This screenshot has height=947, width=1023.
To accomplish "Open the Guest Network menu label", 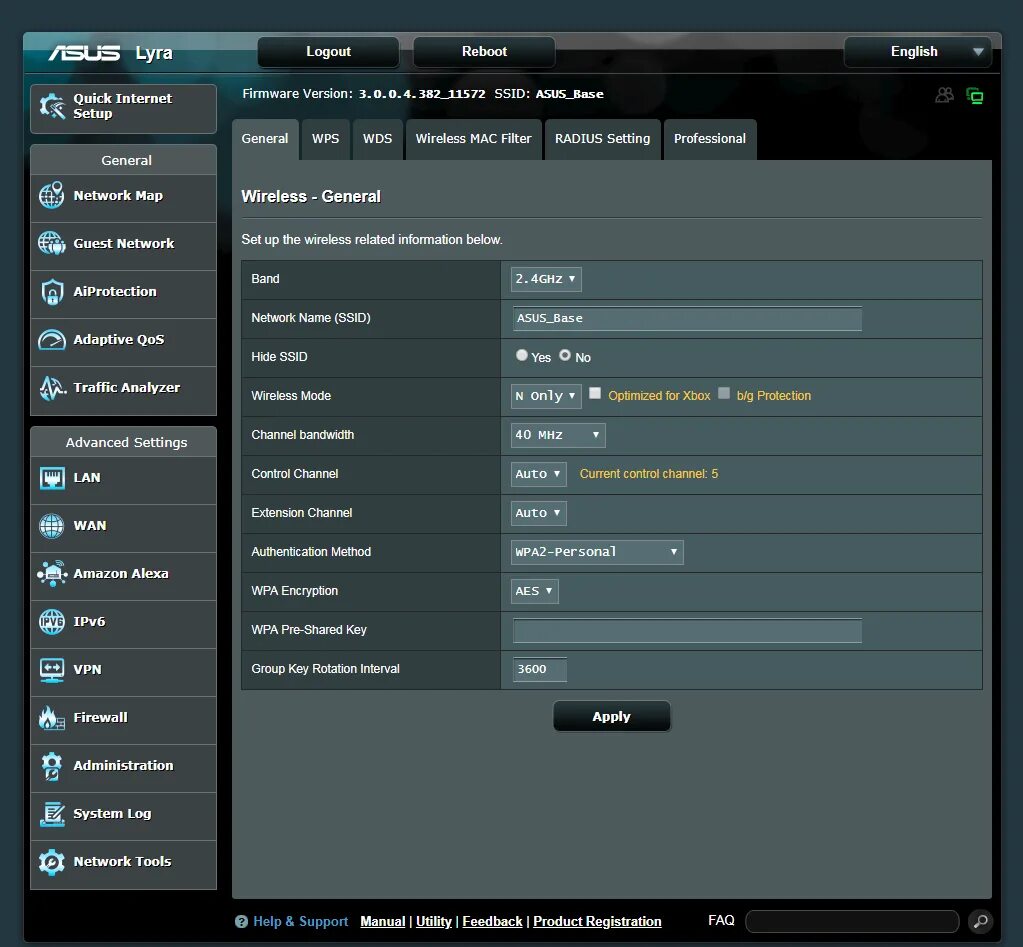I will pyautogui.click(x=123, y=243).
